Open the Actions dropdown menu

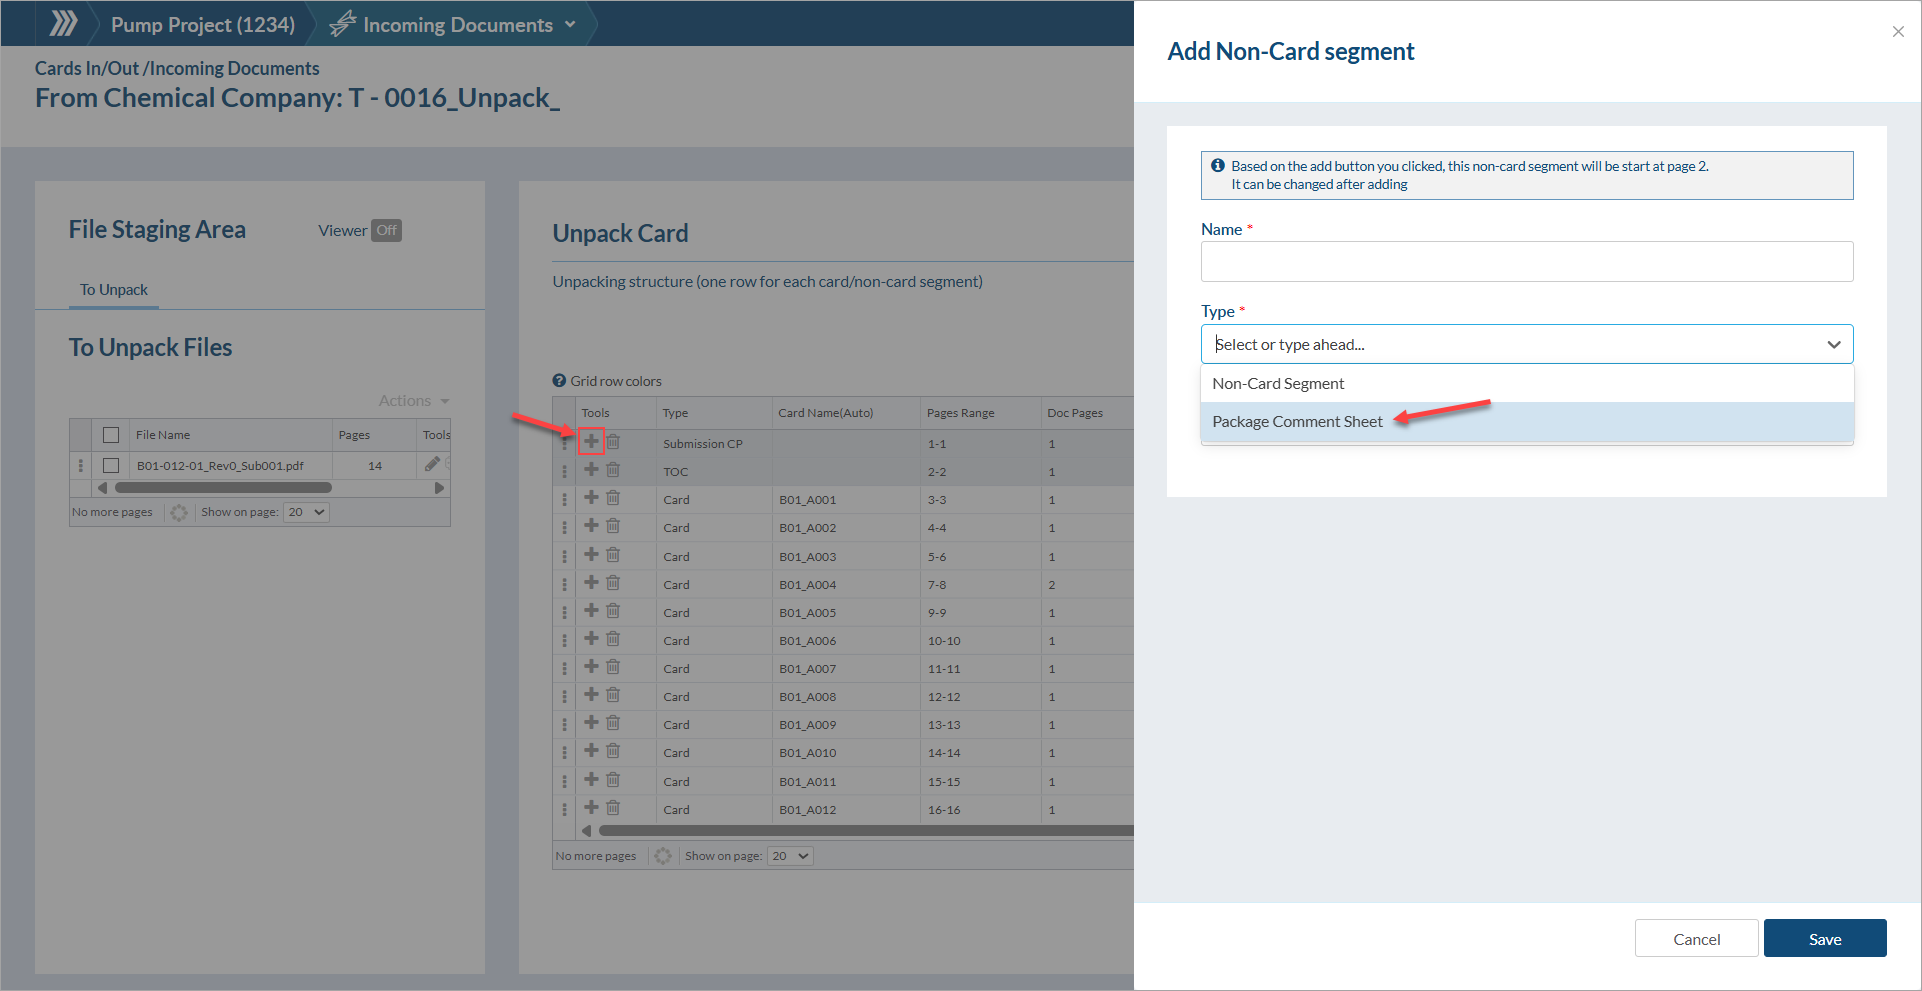(x=414, y=401)
